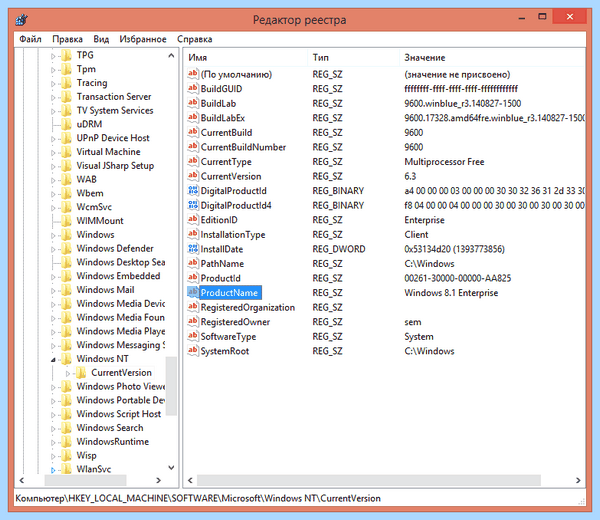The height and width of the screenshot is (520, 600).
Task: Click the tree pane scroll down arrow
Action: 171,468
